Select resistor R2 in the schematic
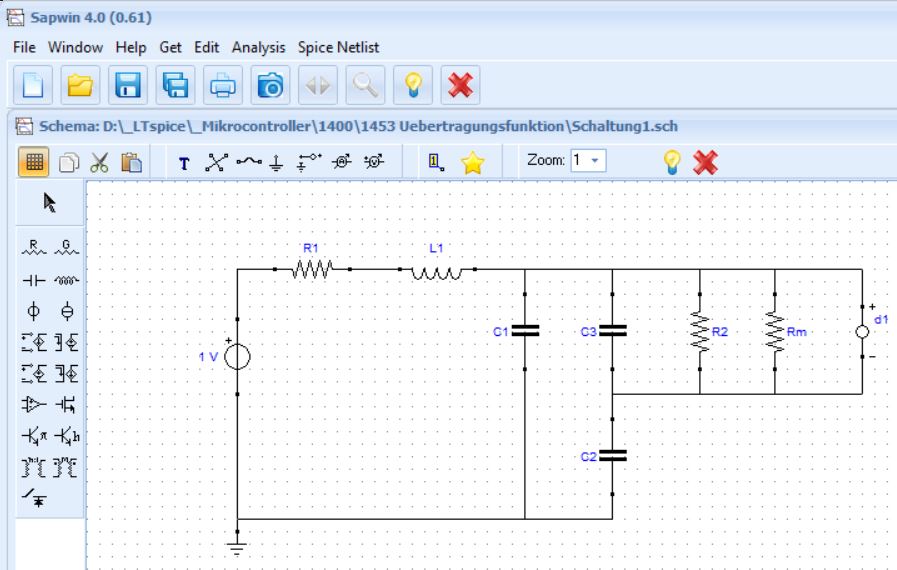This screenshot has width=897, height=570. coord(700,331)
